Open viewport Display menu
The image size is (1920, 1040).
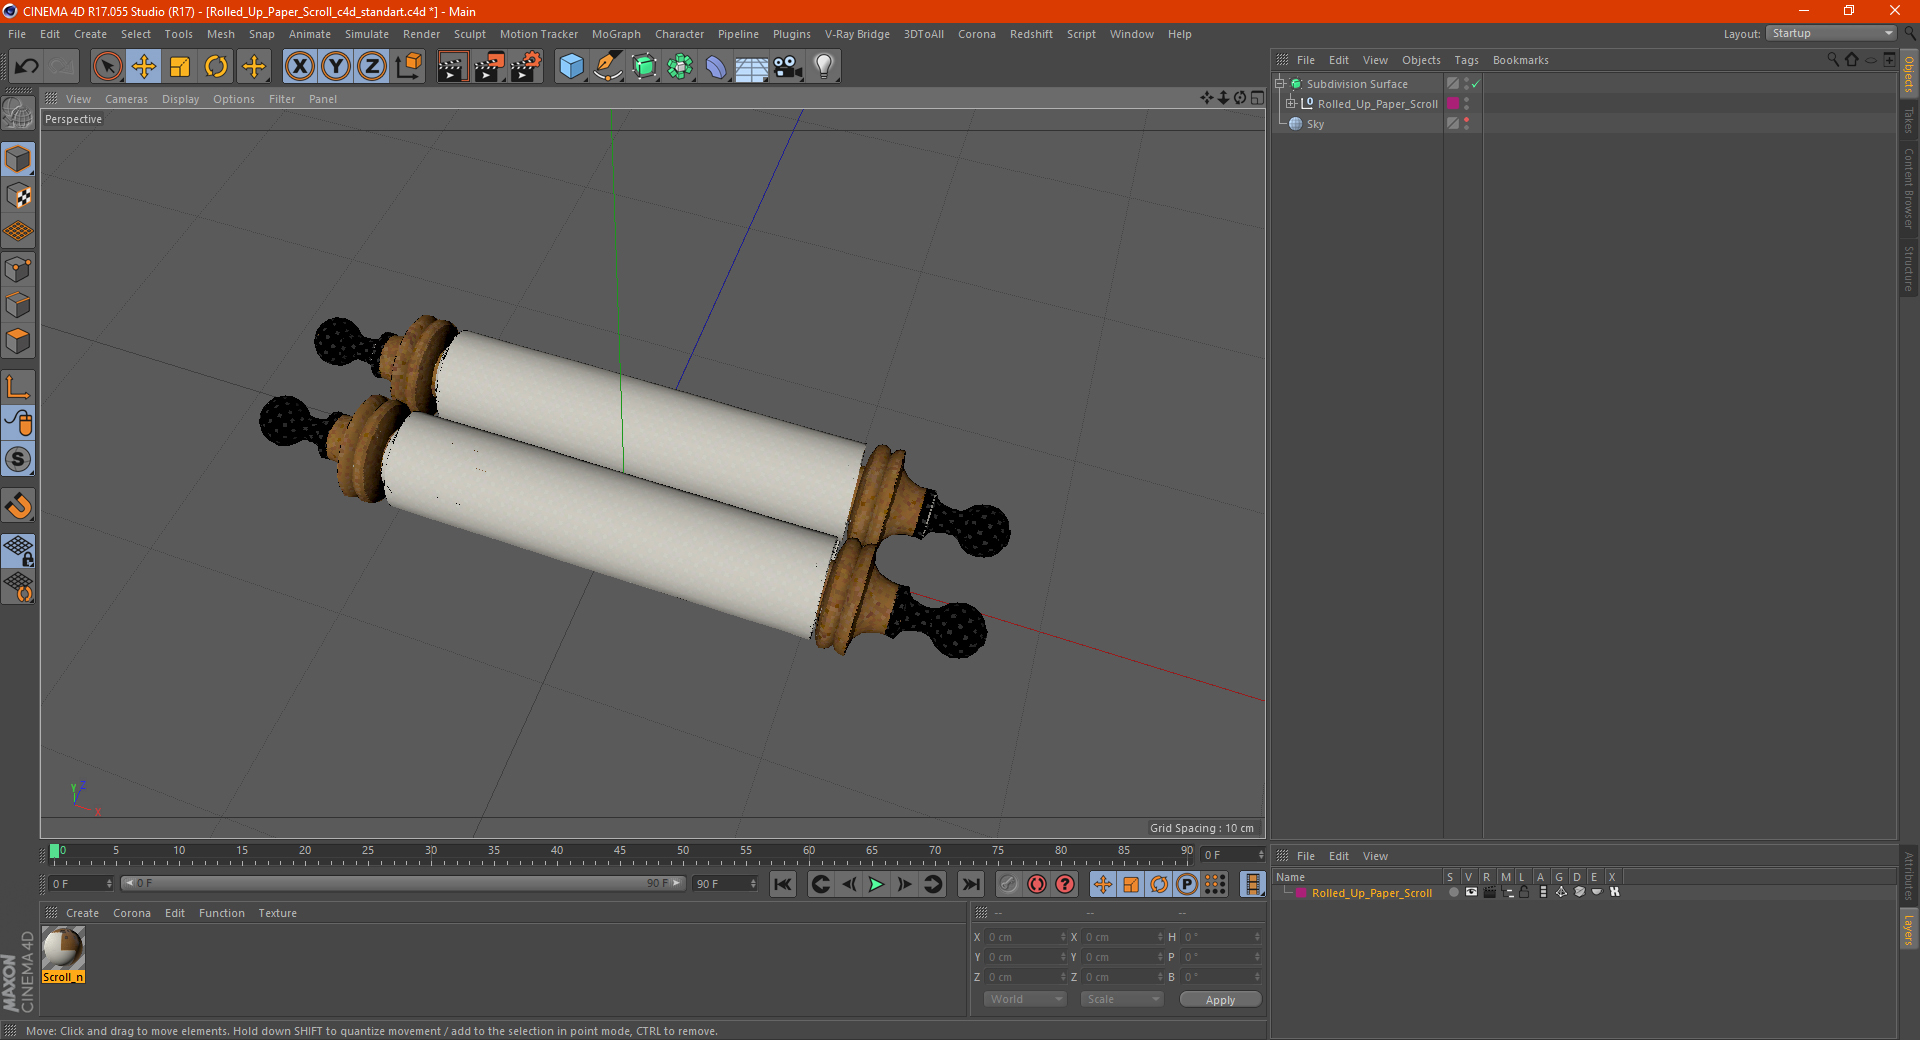coord(180,99)
